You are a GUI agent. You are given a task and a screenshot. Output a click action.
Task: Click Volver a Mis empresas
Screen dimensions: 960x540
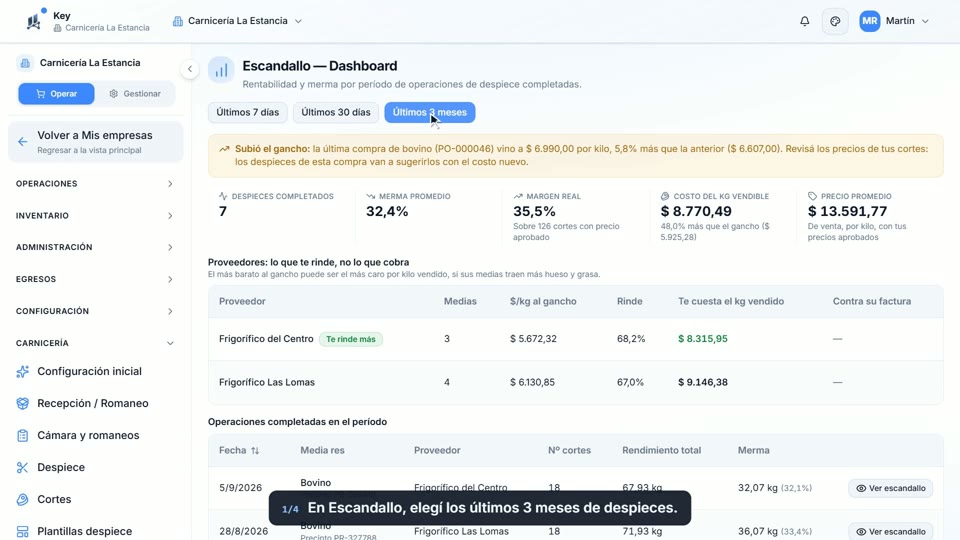[95, 141]
